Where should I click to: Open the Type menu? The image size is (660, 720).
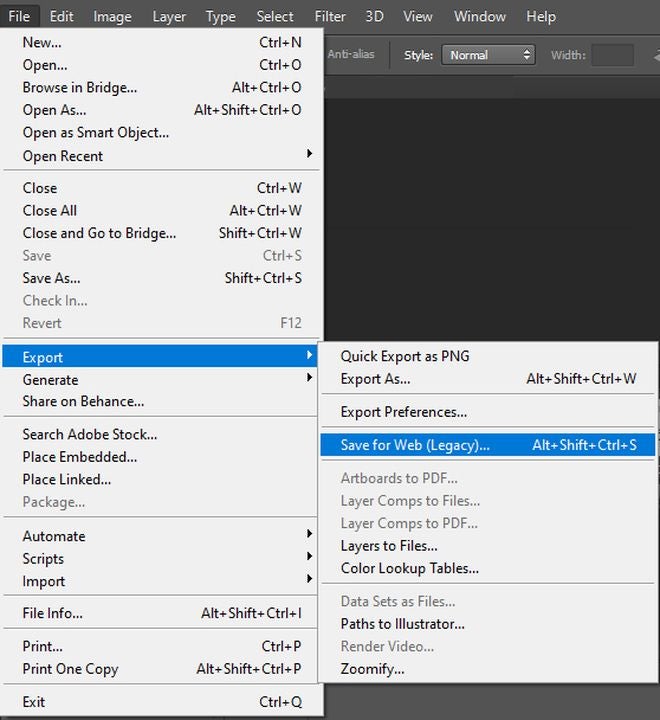220,17
